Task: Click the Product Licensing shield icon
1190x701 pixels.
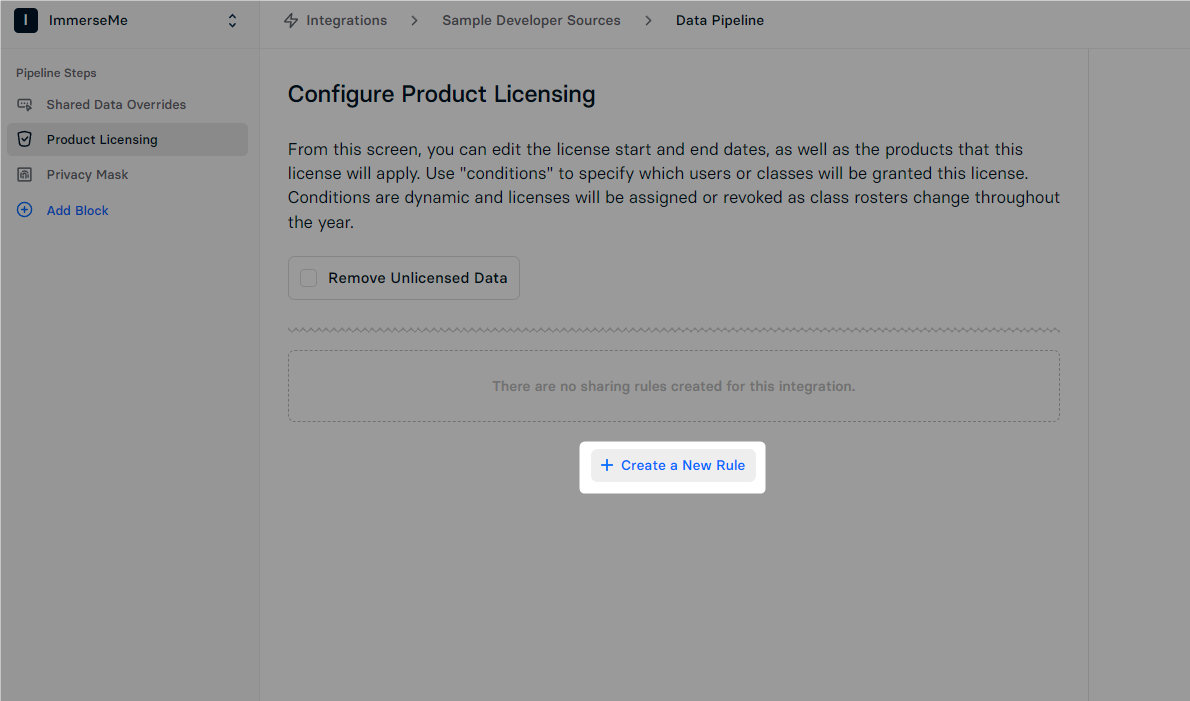Action: pos(25,140)
